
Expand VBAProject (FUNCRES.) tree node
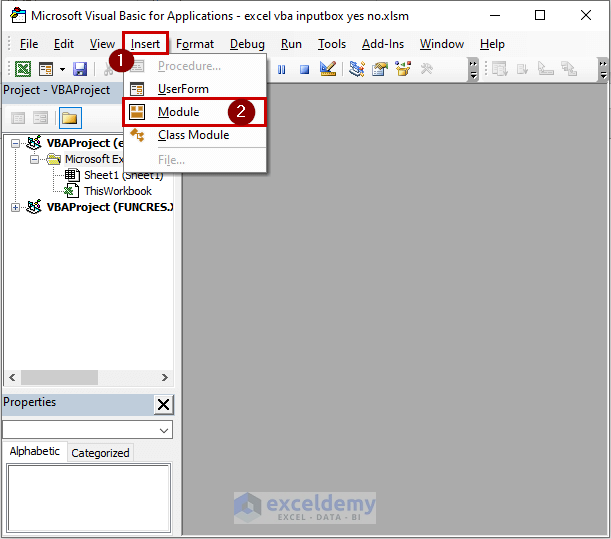point(15,207)
